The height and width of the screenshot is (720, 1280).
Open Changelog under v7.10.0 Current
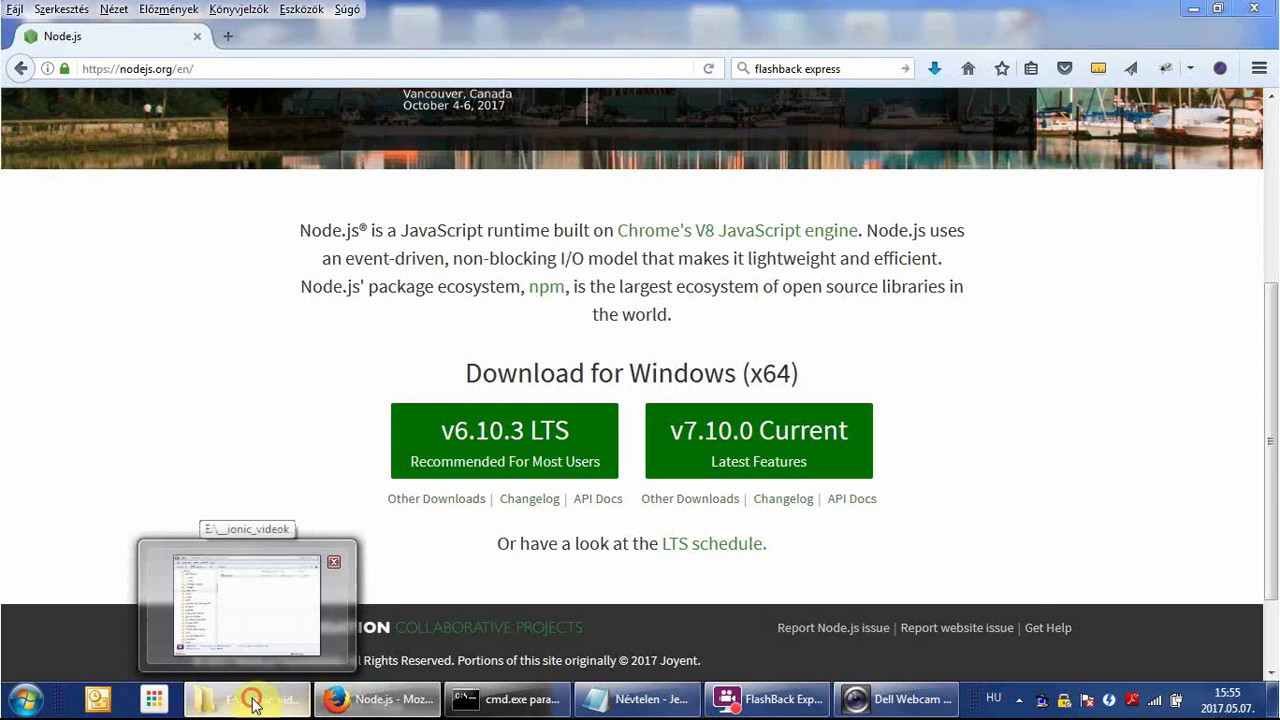click(x=783, y=499)
